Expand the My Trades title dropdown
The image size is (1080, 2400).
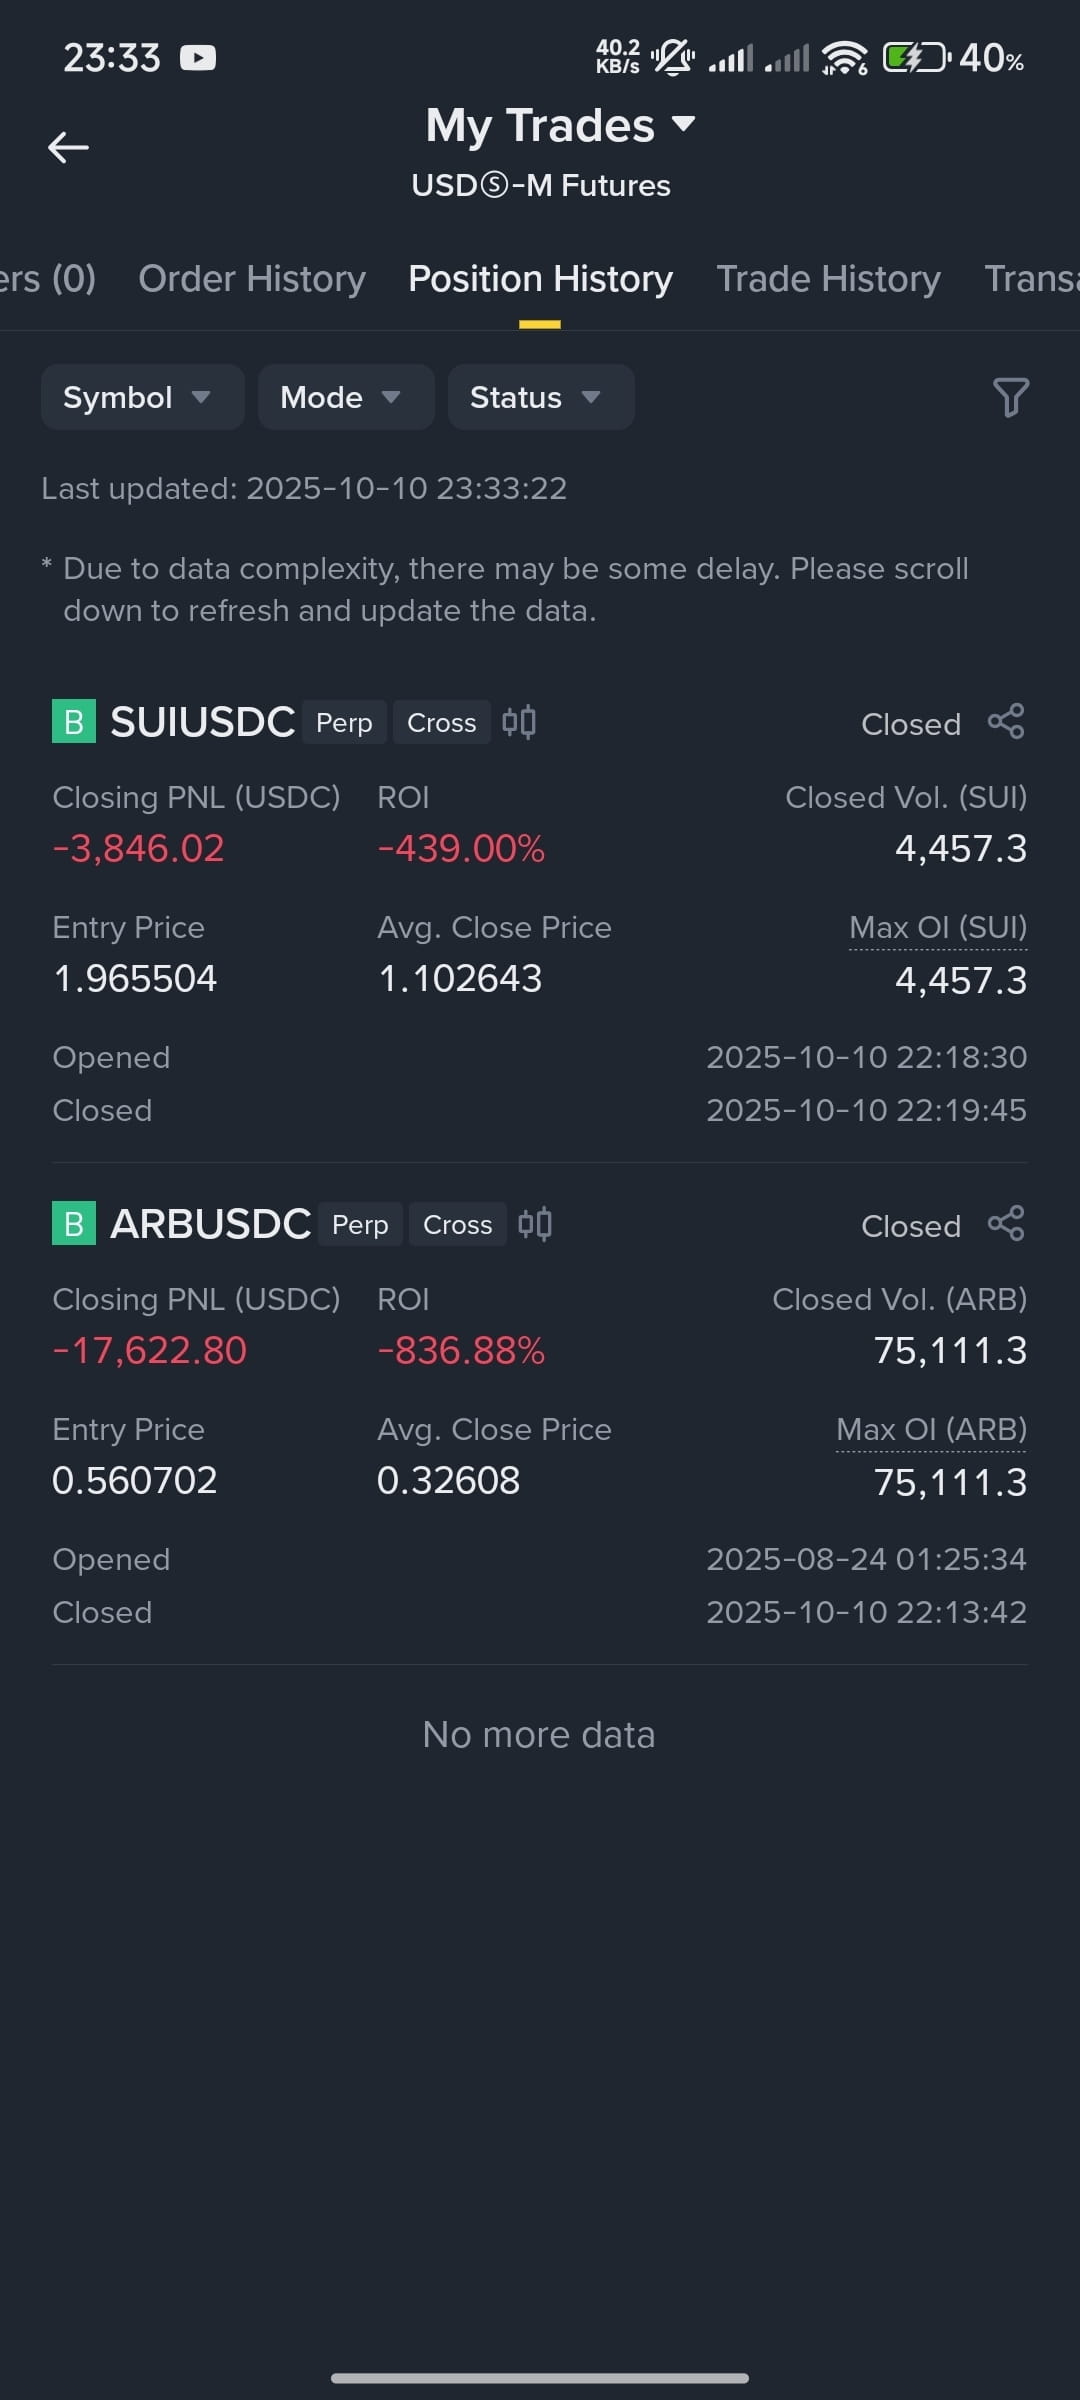click(560, 126)
